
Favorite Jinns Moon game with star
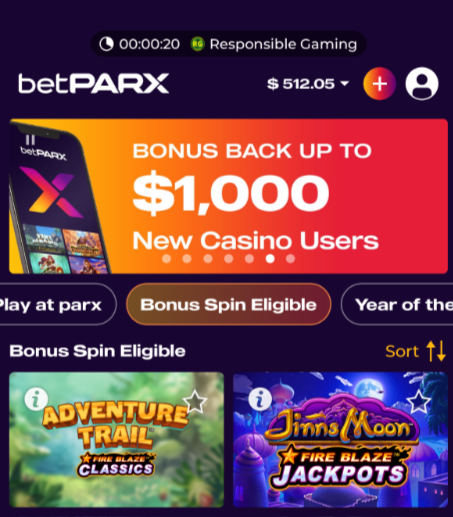419,402
